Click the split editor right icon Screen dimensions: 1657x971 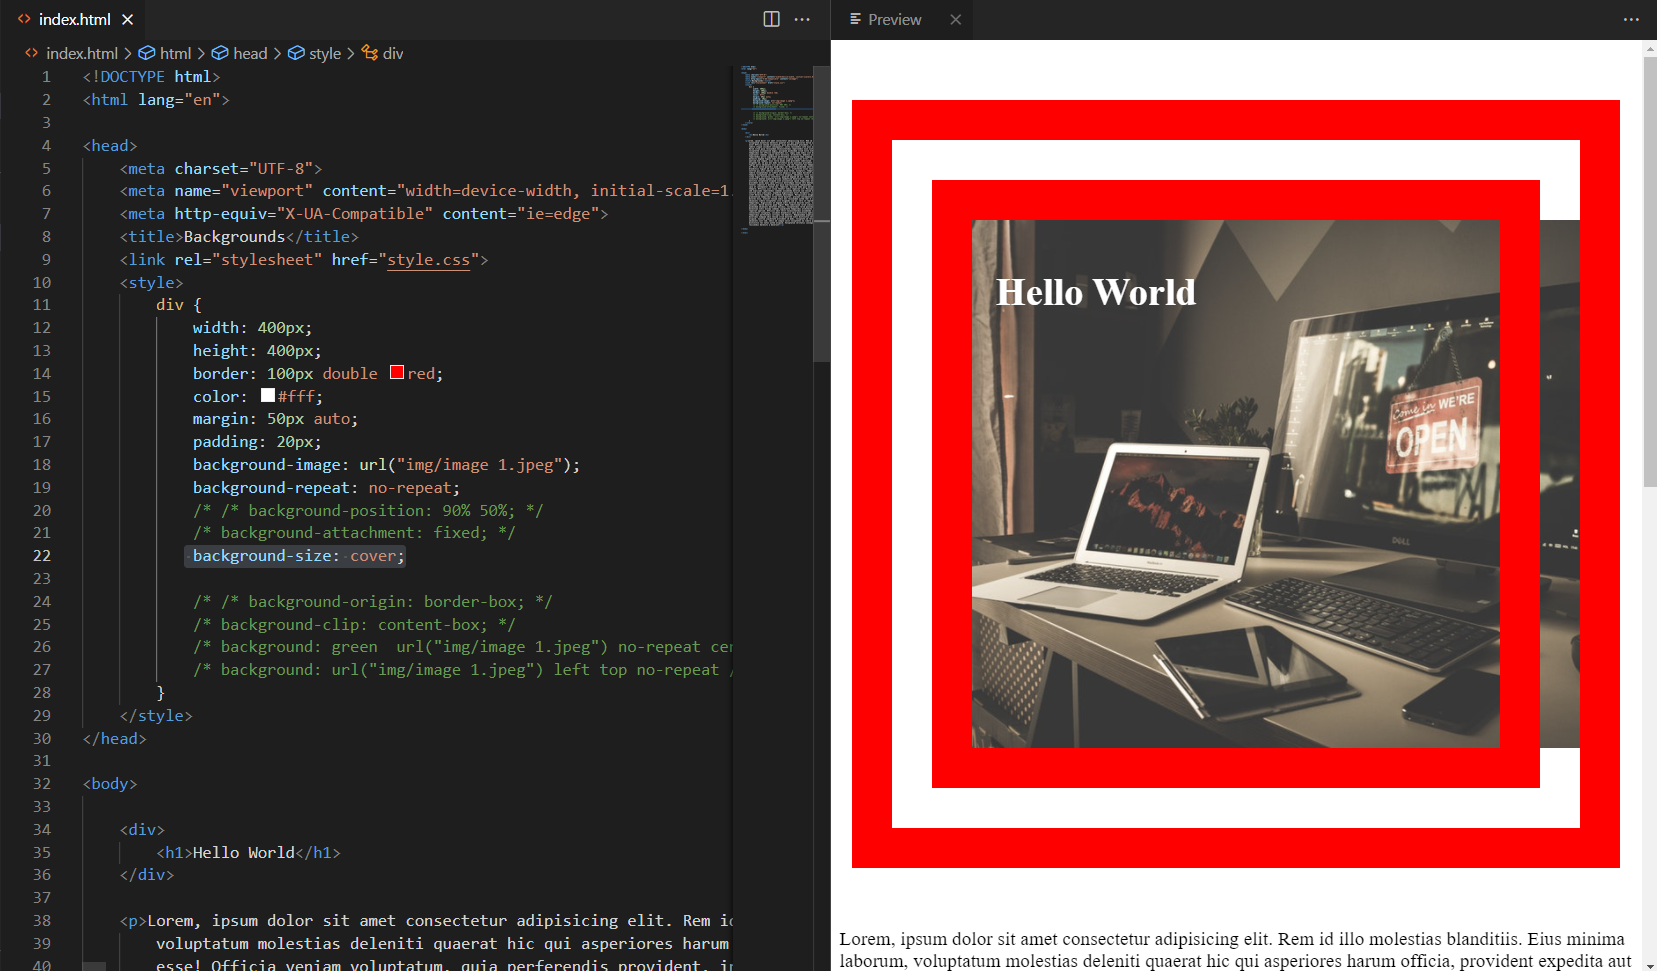coord(771,19)
